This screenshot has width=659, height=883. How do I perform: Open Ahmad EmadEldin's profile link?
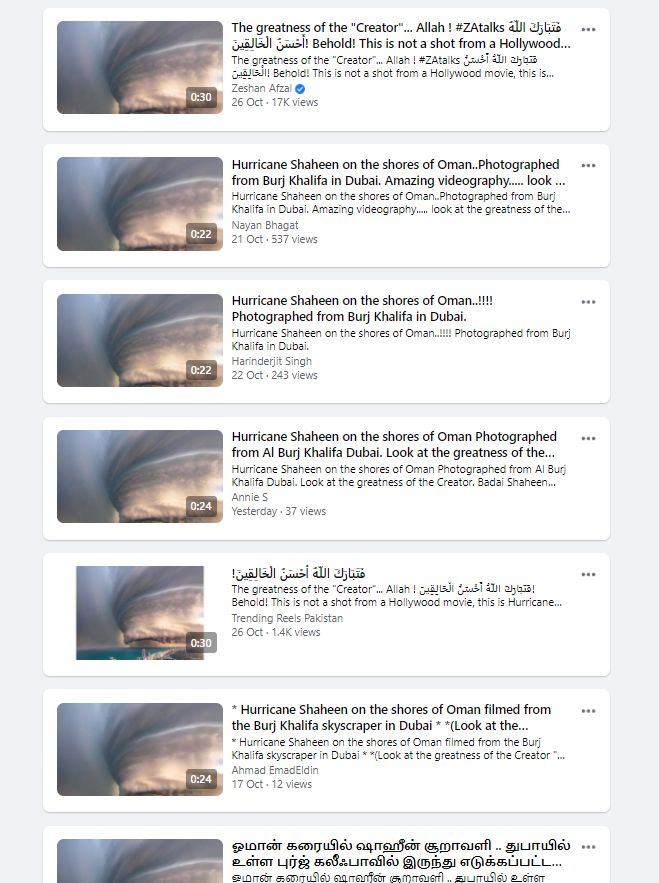pos(274,770)
